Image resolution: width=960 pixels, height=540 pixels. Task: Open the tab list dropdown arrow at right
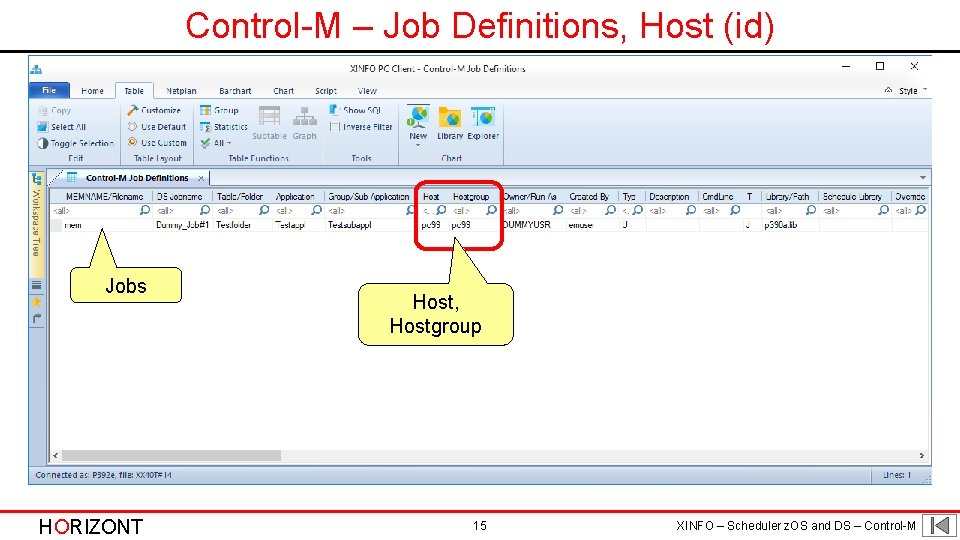(x=923, y=178)
